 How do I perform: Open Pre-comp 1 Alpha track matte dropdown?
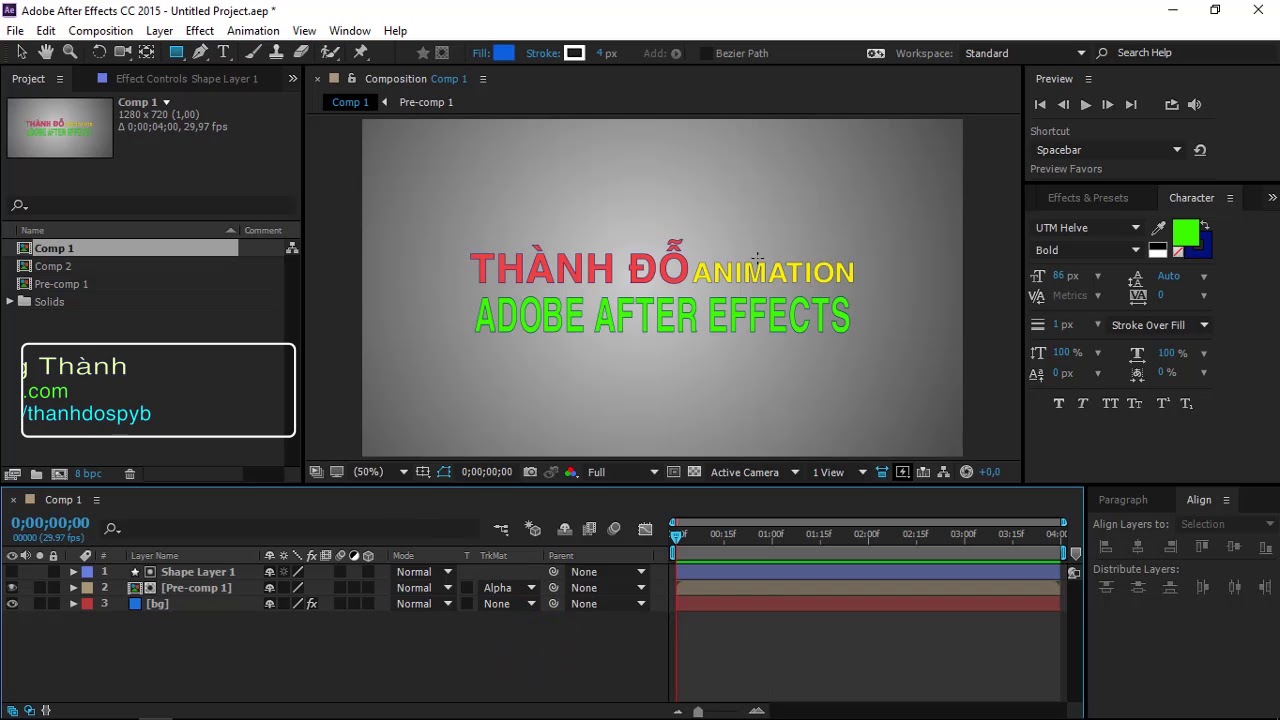510,588
